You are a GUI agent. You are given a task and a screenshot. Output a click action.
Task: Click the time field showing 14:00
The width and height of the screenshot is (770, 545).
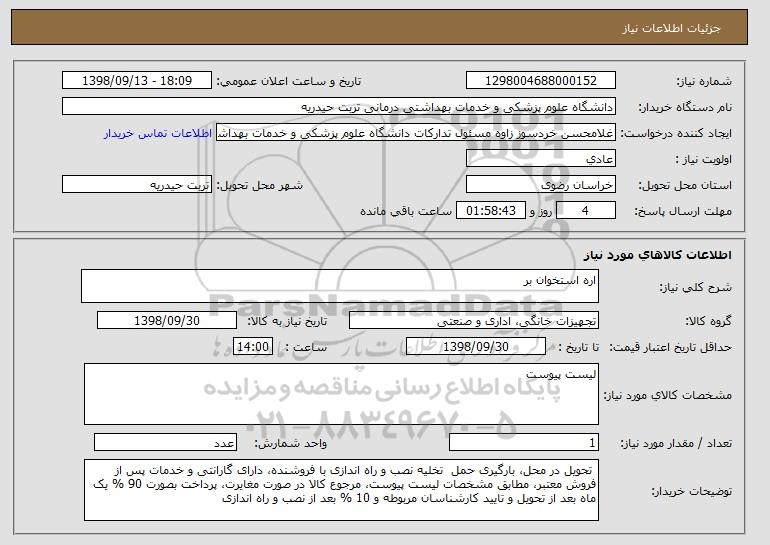point(253,347)
